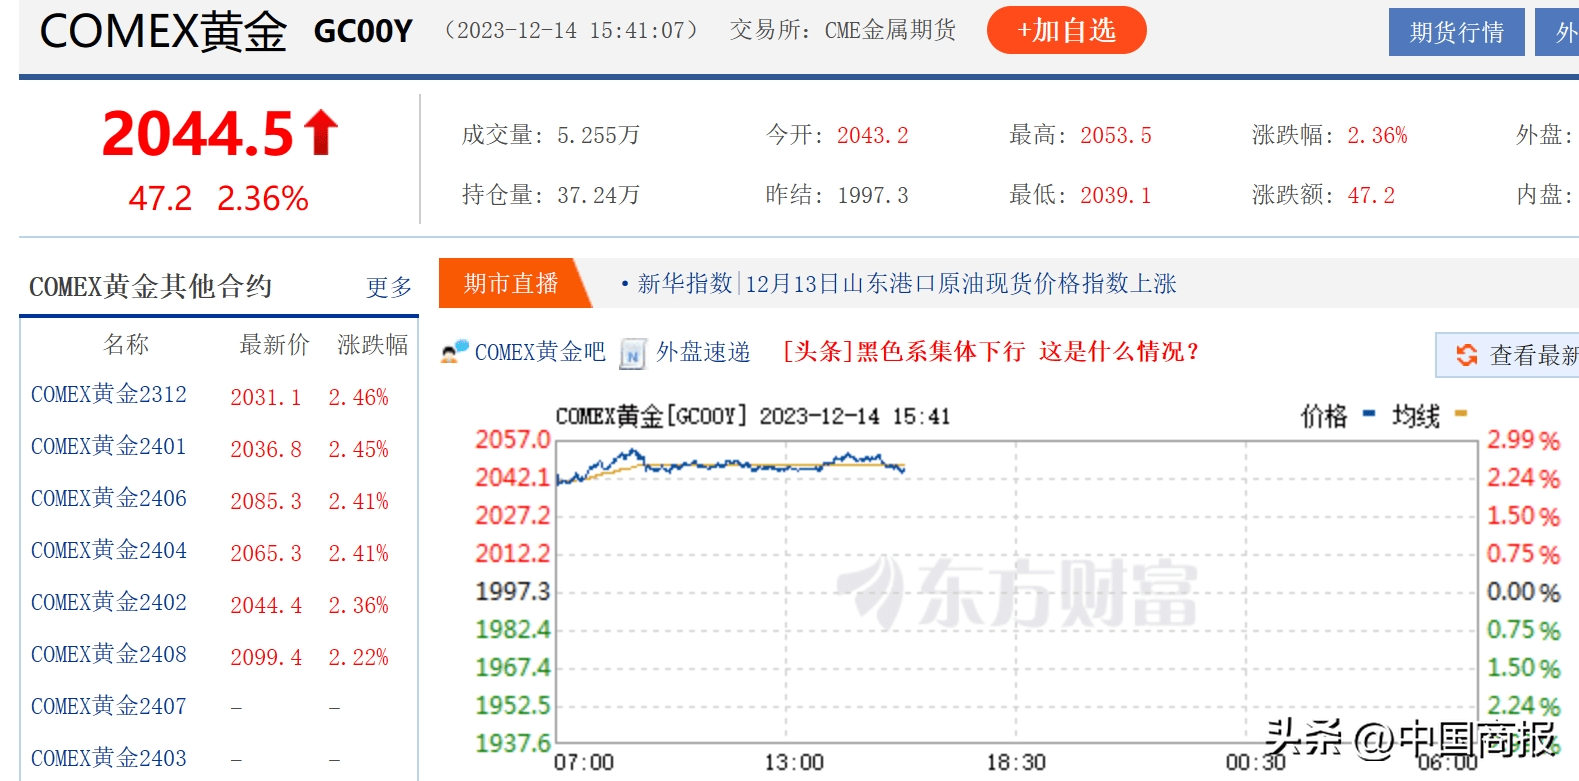Click the COMEX黄金吧 chat icon
1579x781 pixels.
[x=455, y=352]
